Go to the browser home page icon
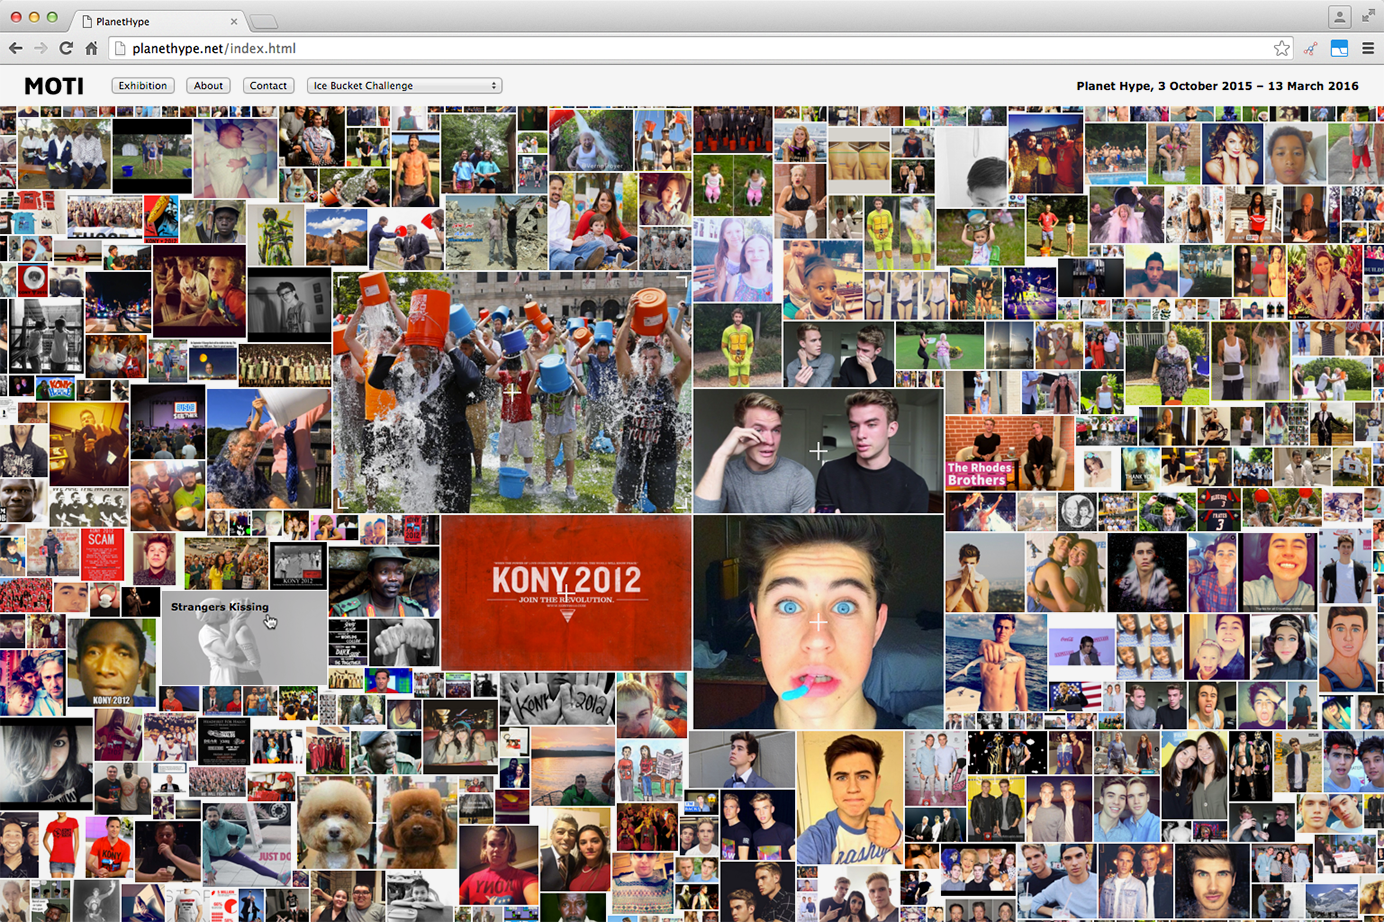 (x=91, y=48)
